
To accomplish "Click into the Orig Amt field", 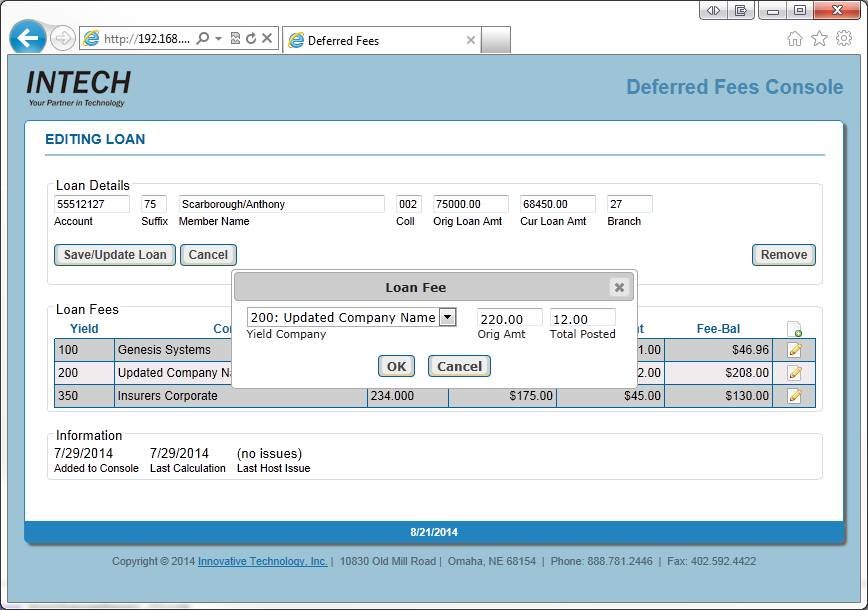I will click(509, 318).
